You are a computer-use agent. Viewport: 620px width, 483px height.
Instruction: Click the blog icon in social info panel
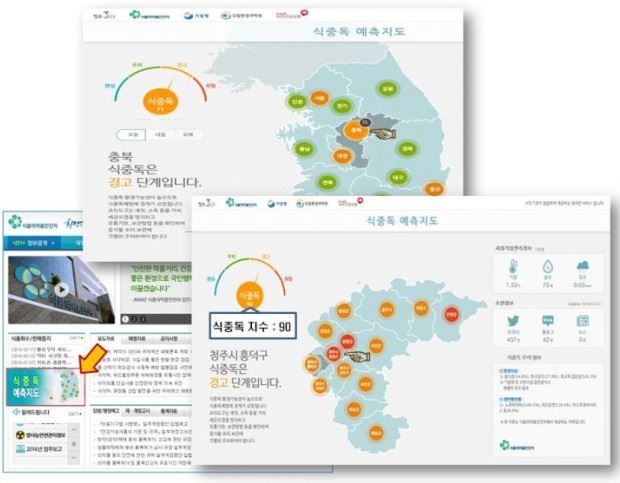[549, 320]
